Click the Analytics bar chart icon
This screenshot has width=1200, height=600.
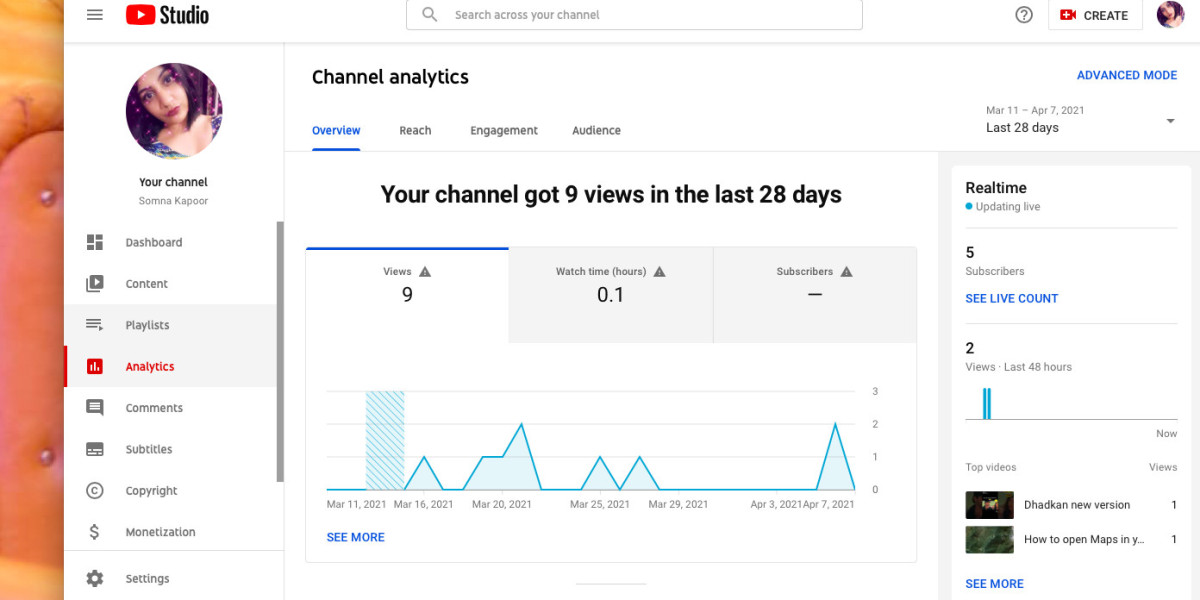point(95,367)
